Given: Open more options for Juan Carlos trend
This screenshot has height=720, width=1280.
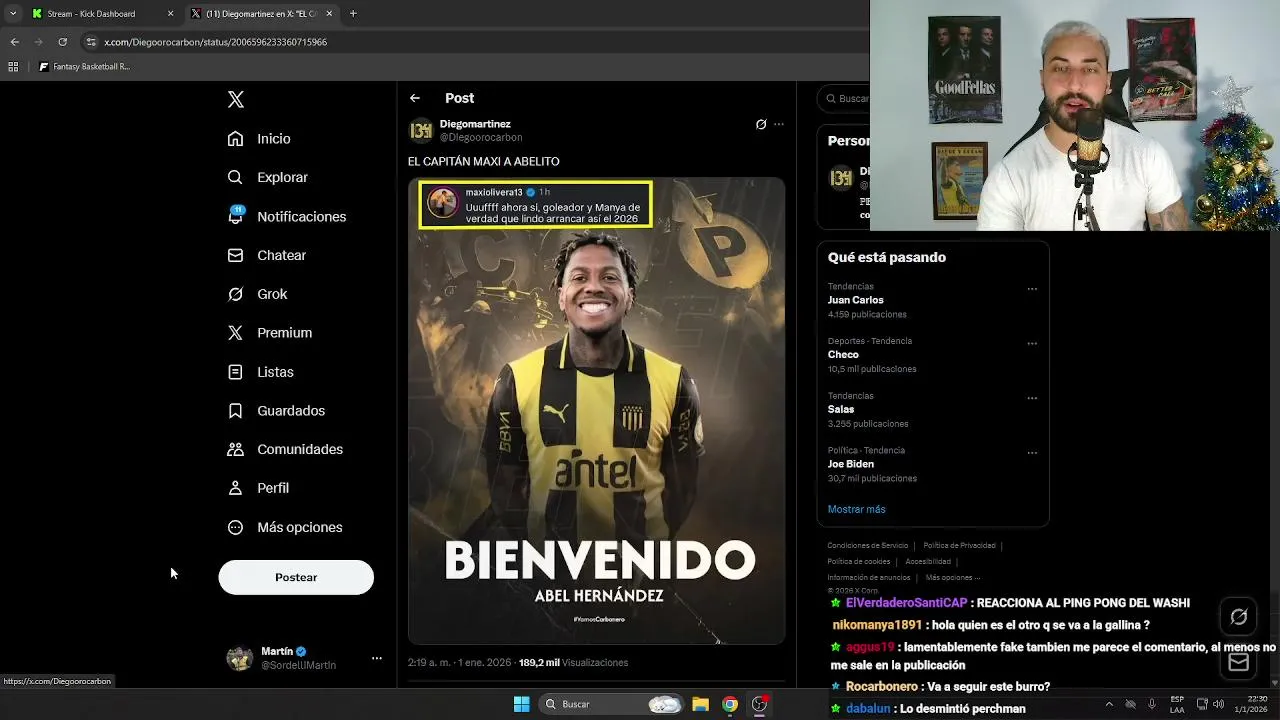Looking at the screenshot, I should (x=1032, y=289).
